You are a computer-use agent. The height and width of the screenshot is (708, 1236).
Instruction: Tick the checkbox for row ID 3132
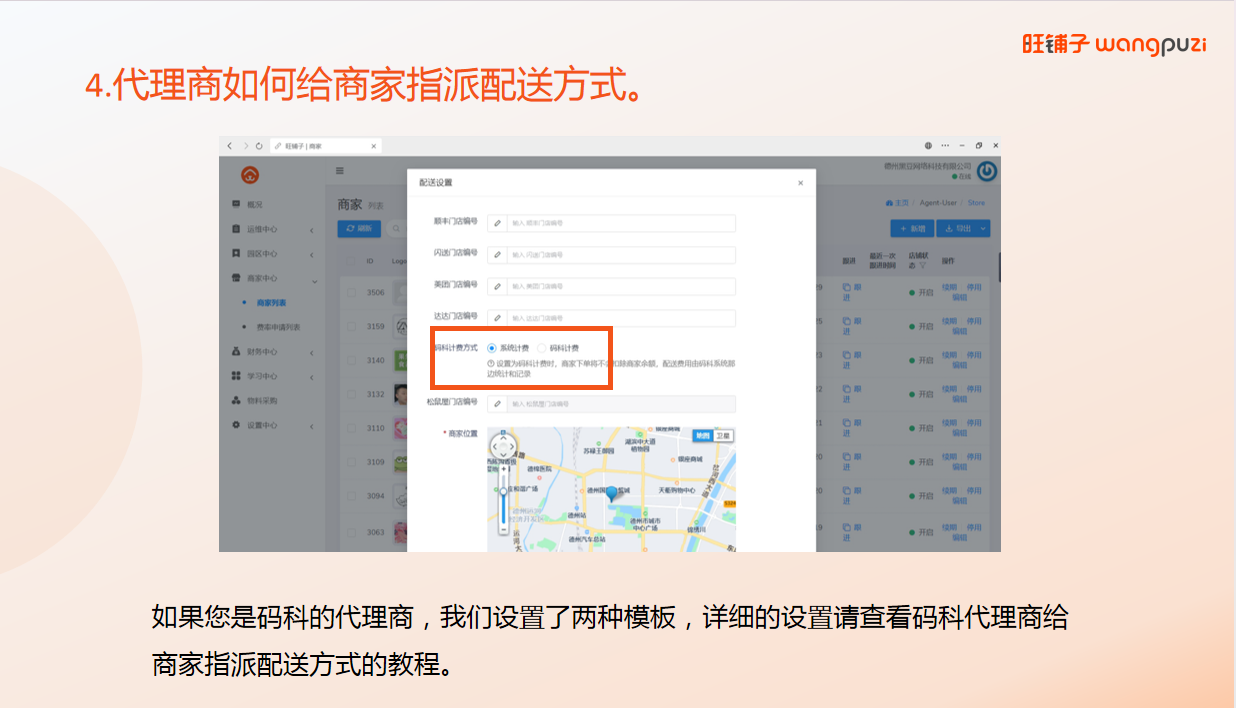[x=351, y=394]
